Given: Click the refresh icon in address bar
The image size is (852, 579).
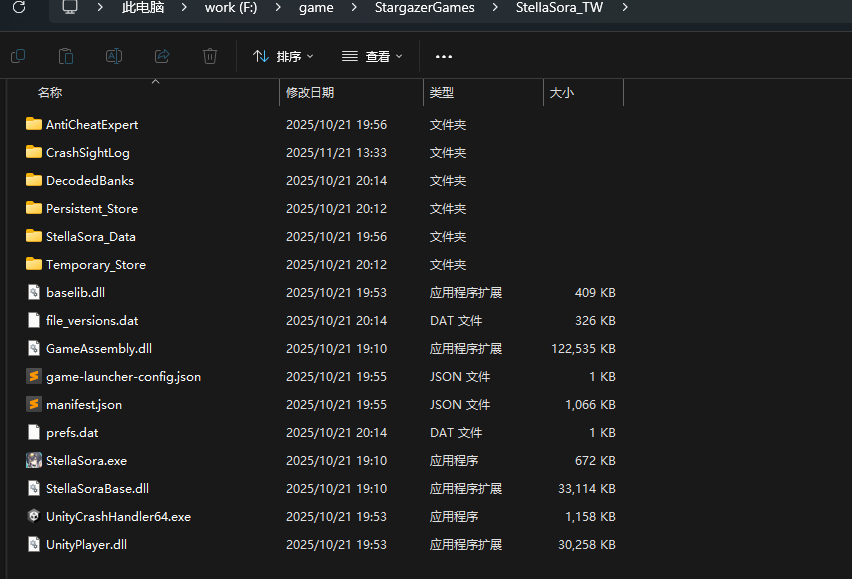Looking at the screenshot, I should click(x=19, y=7).
